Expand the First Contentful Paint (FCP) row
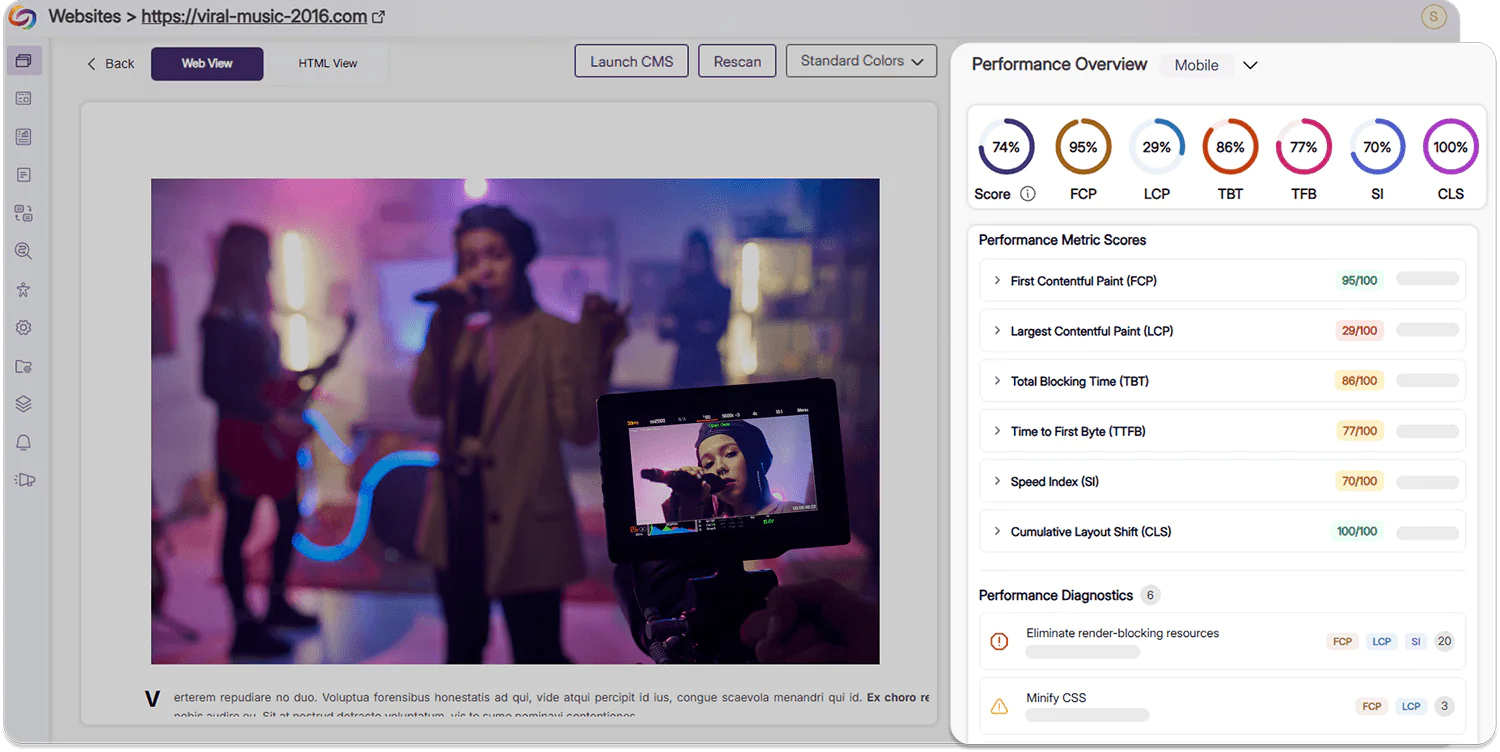Viewport: 1500px width, 752px height. (x=1222, y=281)
